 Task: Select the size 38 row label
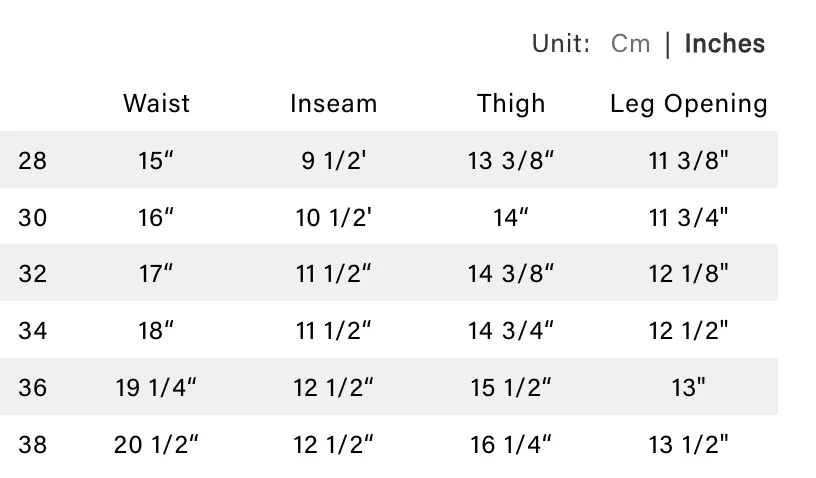(32, 445)
